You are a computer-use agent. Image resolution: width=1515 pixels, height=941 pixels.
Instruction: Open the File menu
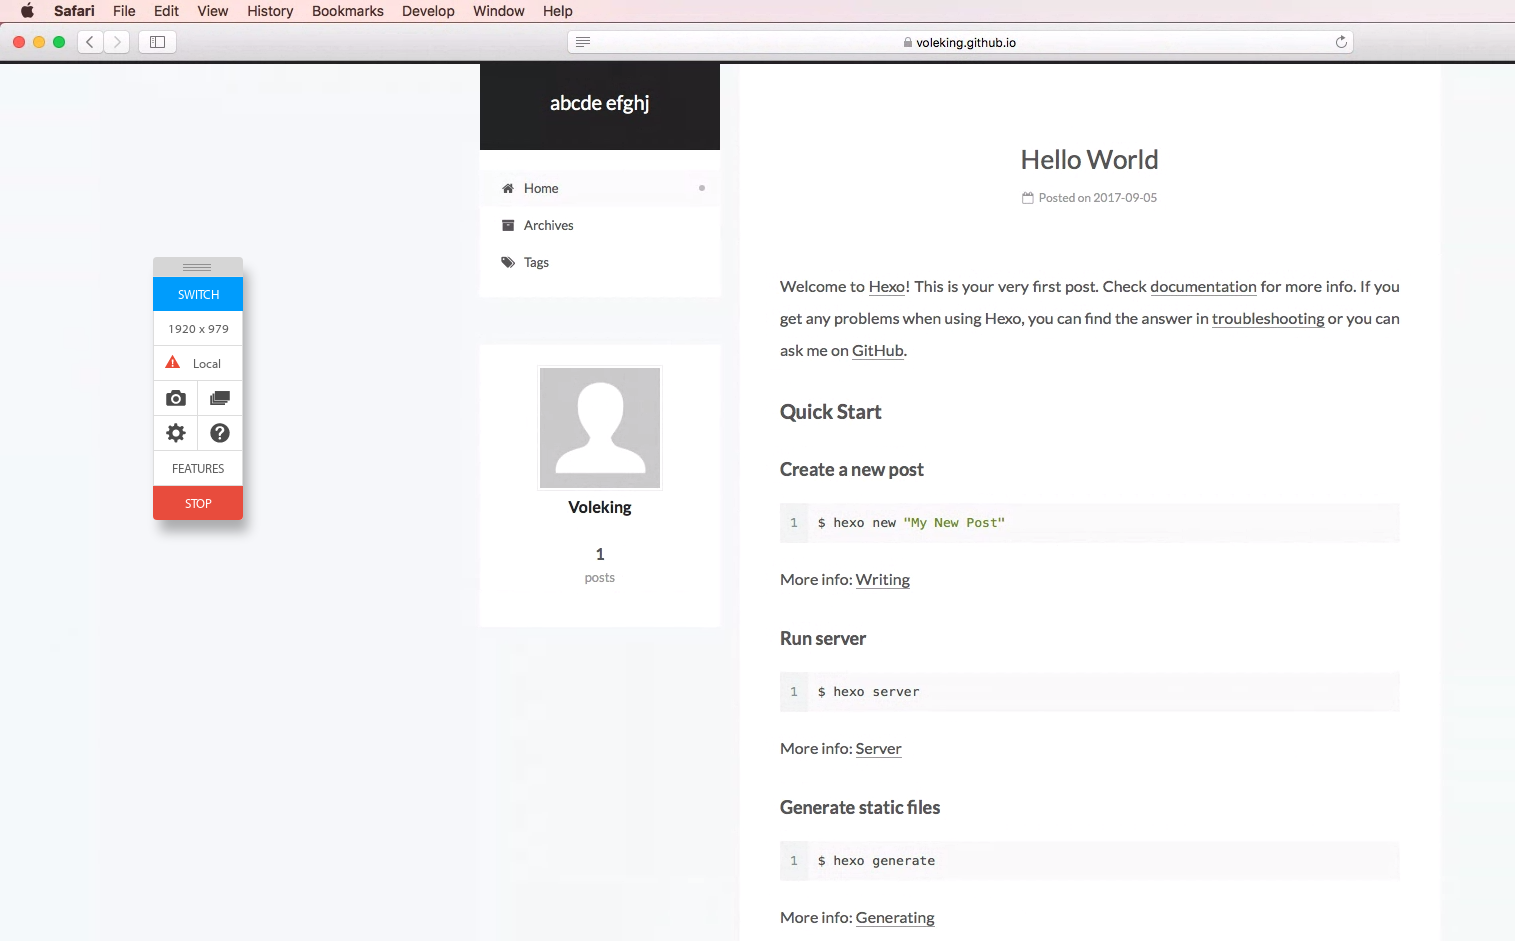coord(124,11)
